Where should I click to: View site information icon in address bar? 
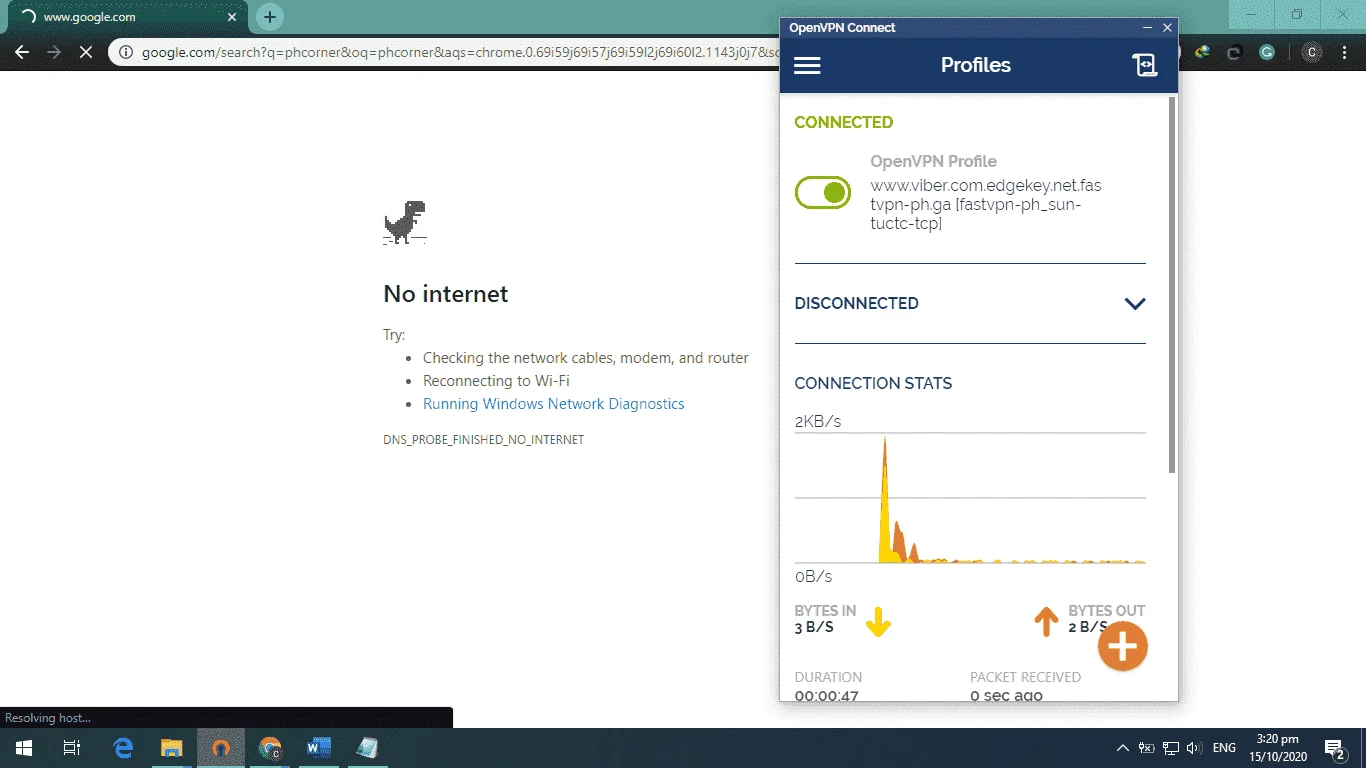point(125,52)
